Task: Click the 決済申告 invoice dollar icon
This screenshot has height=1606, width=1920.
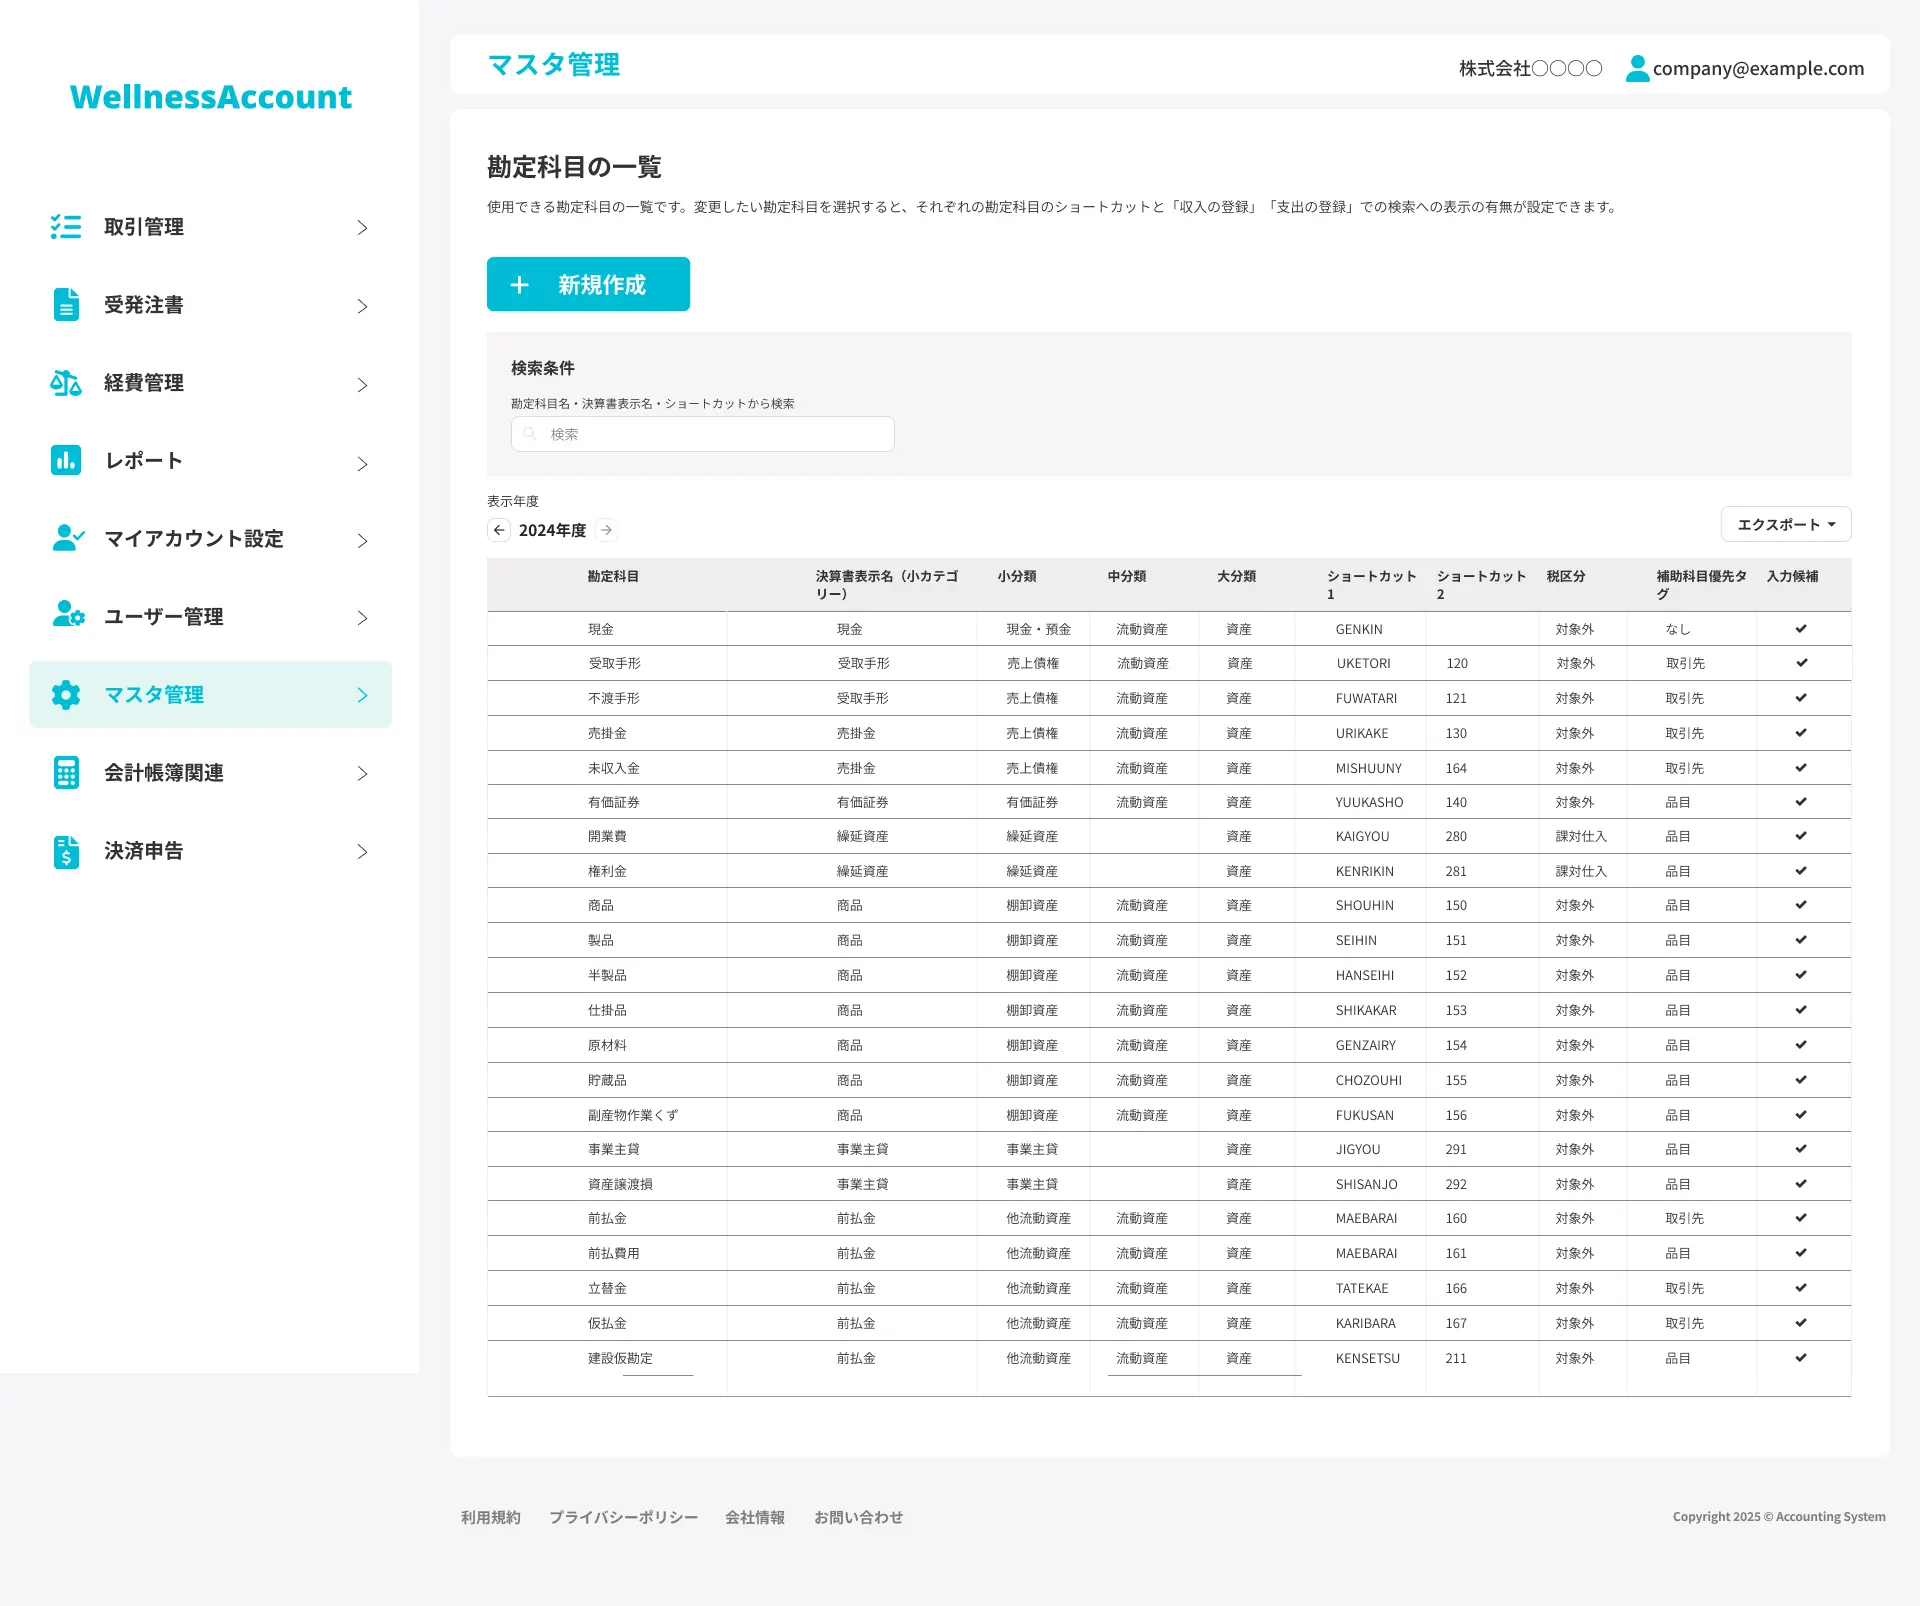Action: coord(66,851)
